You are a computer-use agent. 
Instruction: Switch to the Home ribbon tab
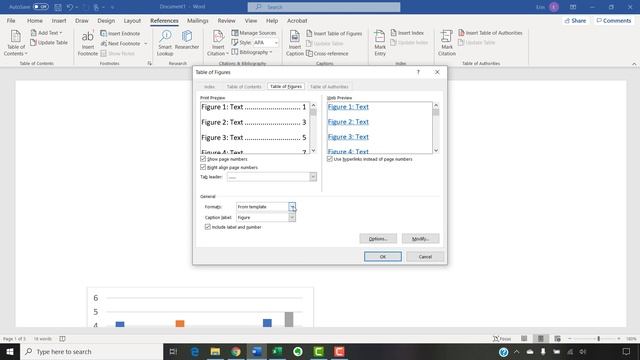(x=35, y=20)
